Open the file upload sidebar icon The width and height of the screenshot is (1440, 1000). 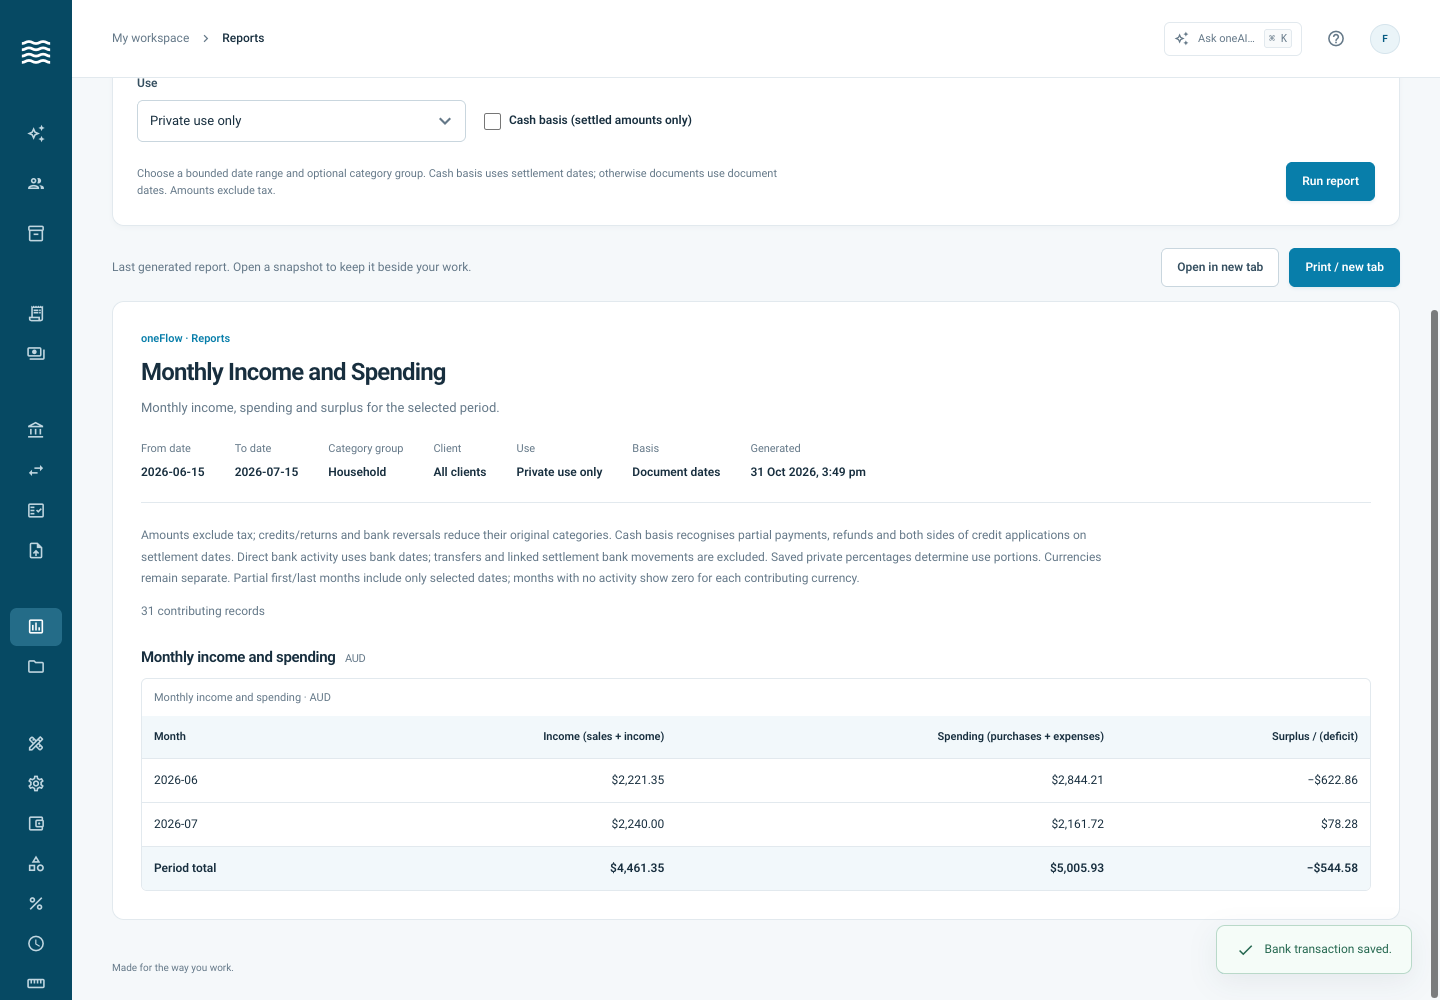pos(36,550)
